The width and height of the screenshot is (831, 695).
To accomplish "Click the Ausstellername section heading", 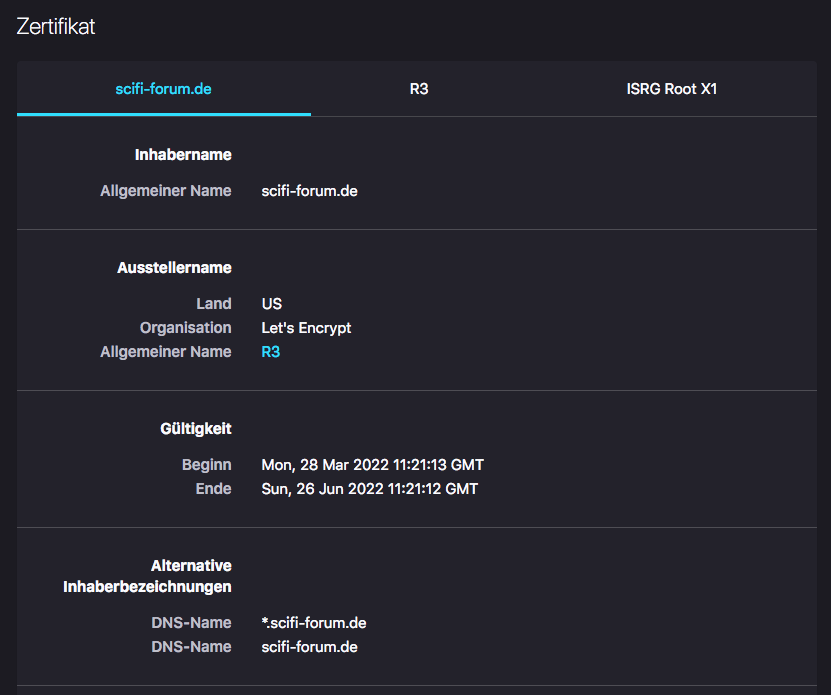I will coord(175,268).
